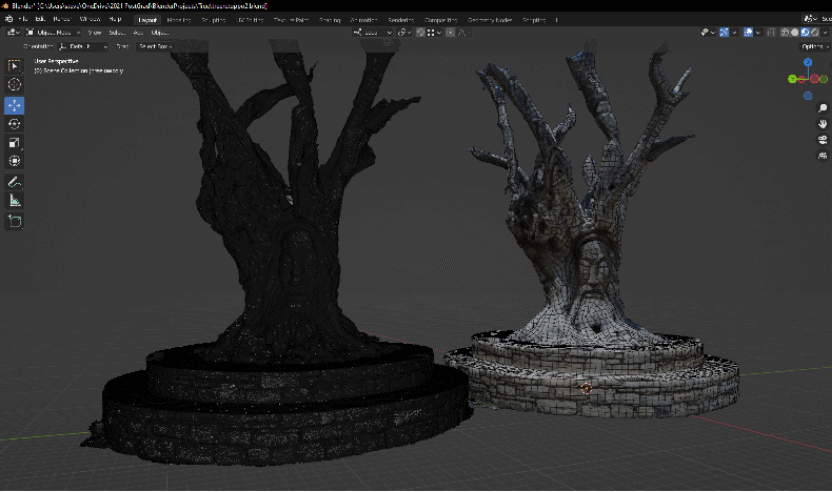Open the Window menu

point(90,19)
